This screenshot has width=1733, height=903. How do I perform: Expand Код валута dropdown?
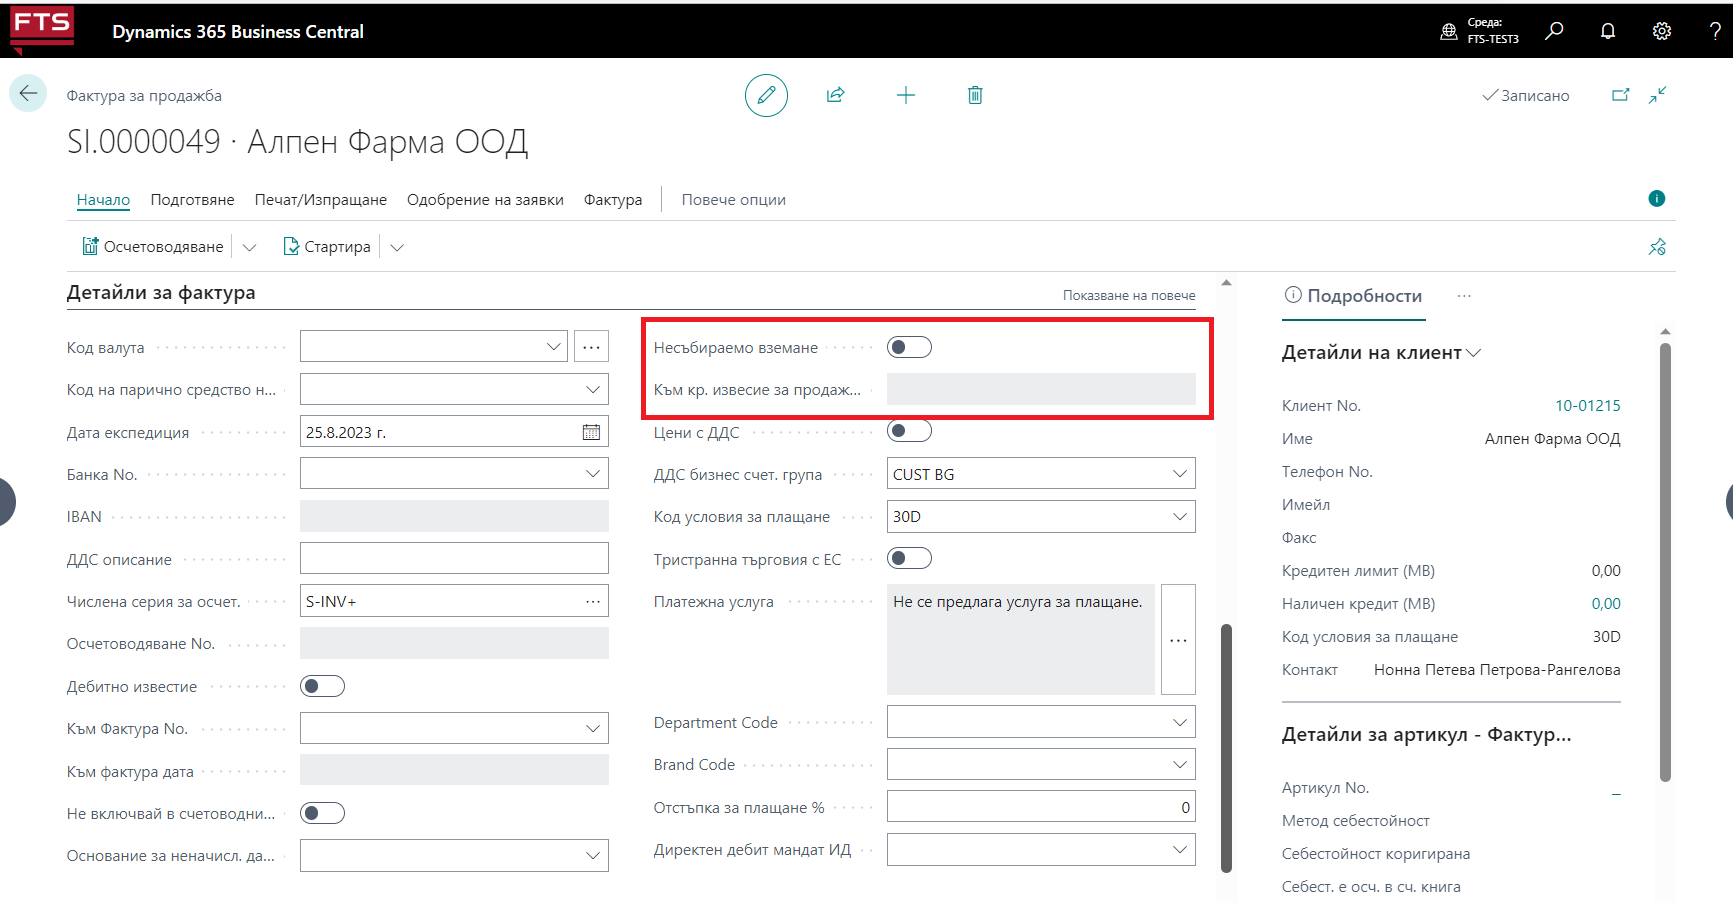tap(553, 347)
